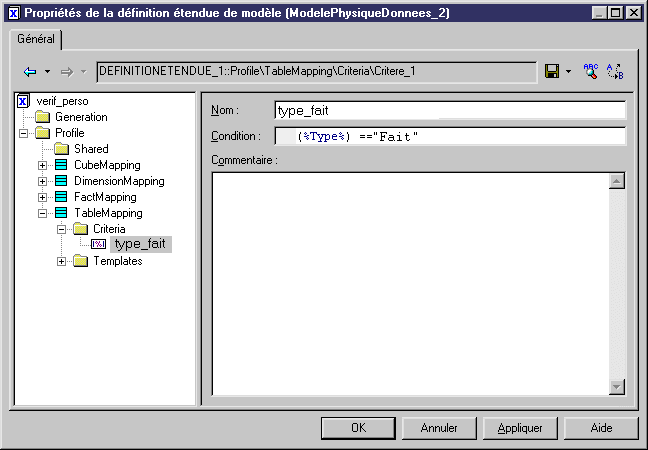Click the forward navigation arrow icon
648x450 pixels.
tap(67, 72)
